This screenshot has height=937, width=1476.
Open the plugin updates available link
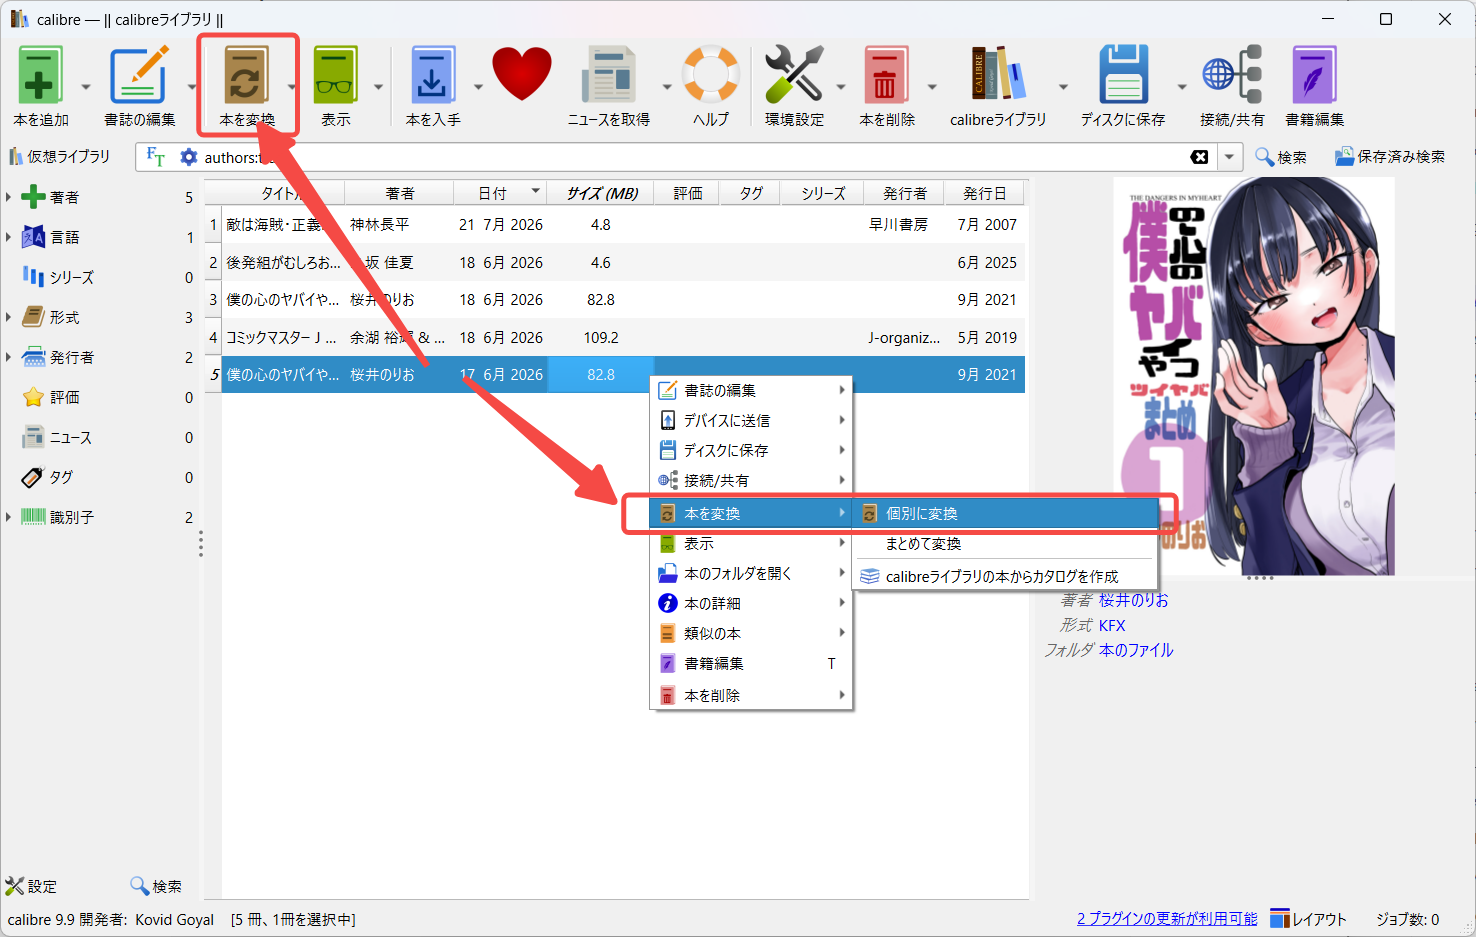tap(1167, 919)
